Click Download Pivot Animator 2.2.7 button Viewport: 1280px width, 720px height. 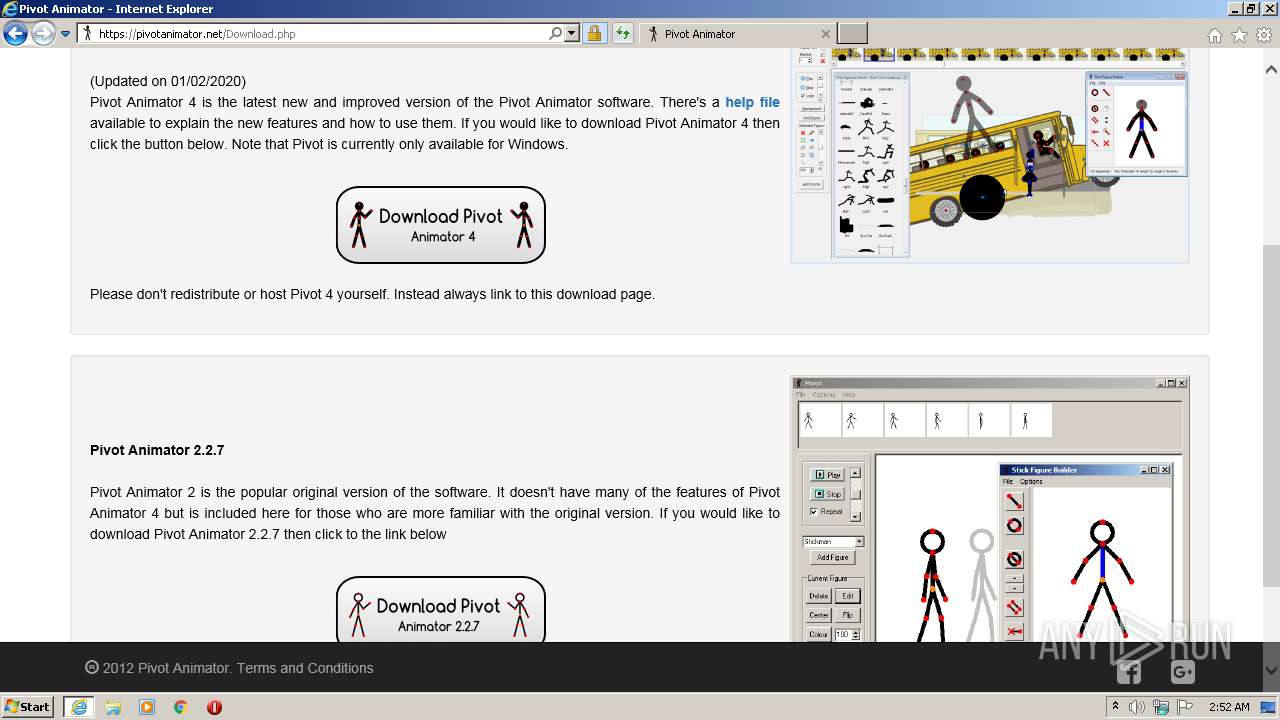[x=441, y=609]
